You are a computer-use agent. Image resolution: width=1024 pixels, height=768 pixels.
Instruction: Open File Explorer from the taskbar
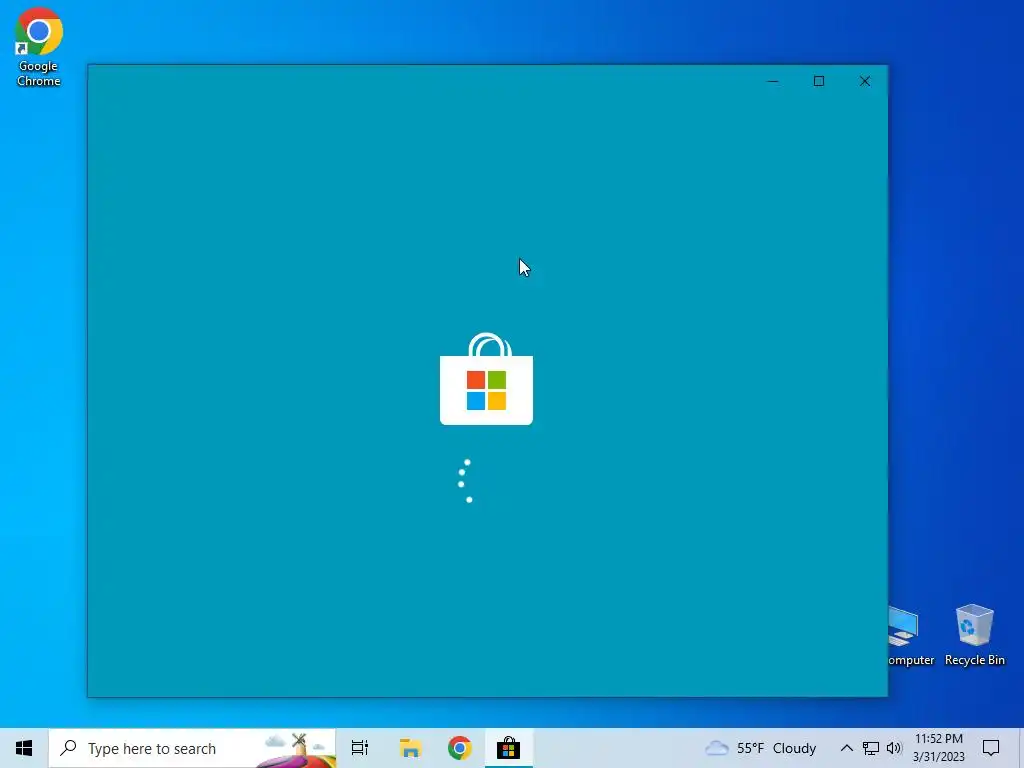coord(410,748)
